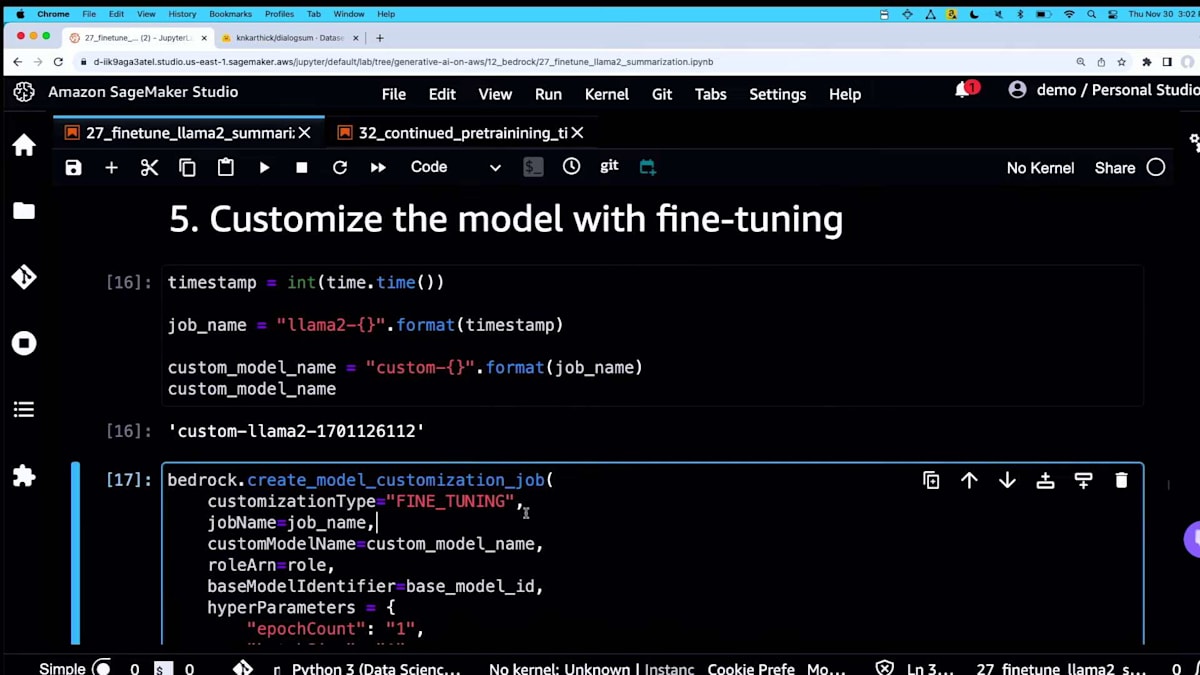The width and height of the screenshot is (1200, 675).
Task: Open the Git menu in the Studio menubar
Action: pyautogui.click(x=662, y=94)
